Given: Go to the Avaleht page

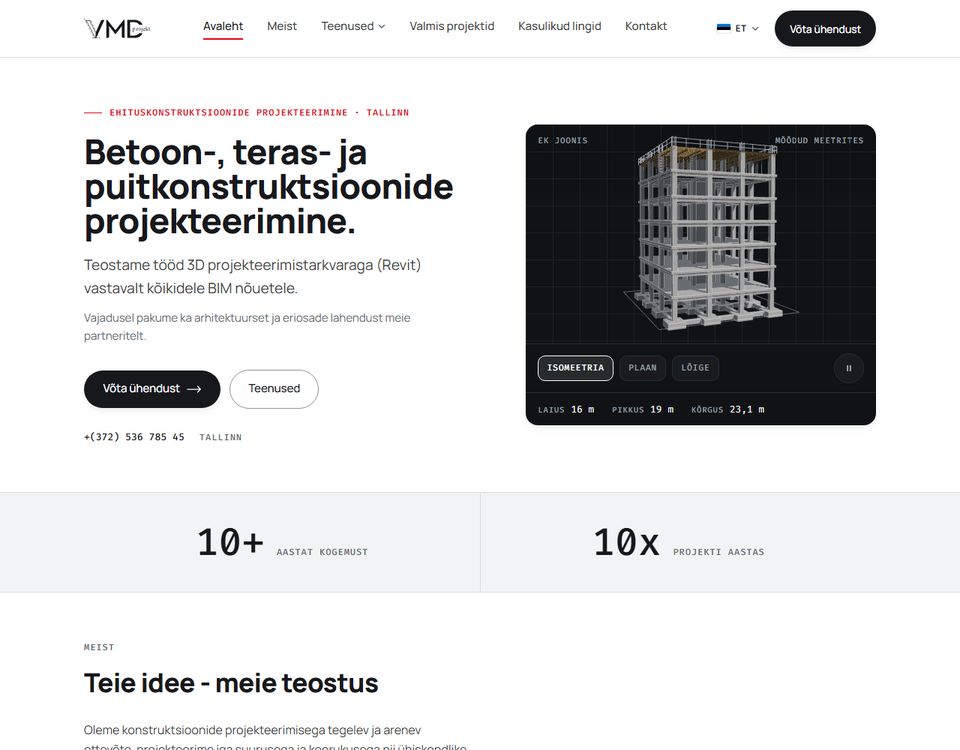Looking at the screenshot, I should (x=223, y=26).
